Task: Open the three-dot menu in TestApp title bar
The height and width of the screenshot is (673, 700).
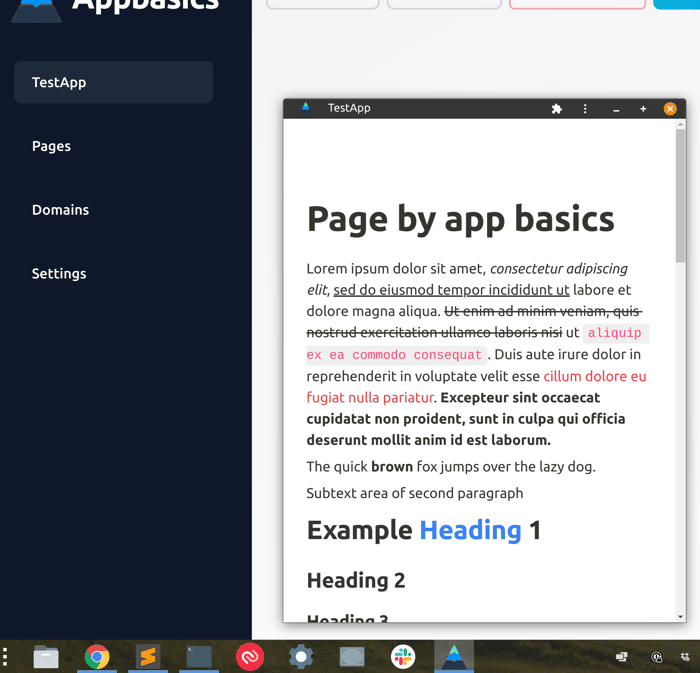Action: point(585,108)
